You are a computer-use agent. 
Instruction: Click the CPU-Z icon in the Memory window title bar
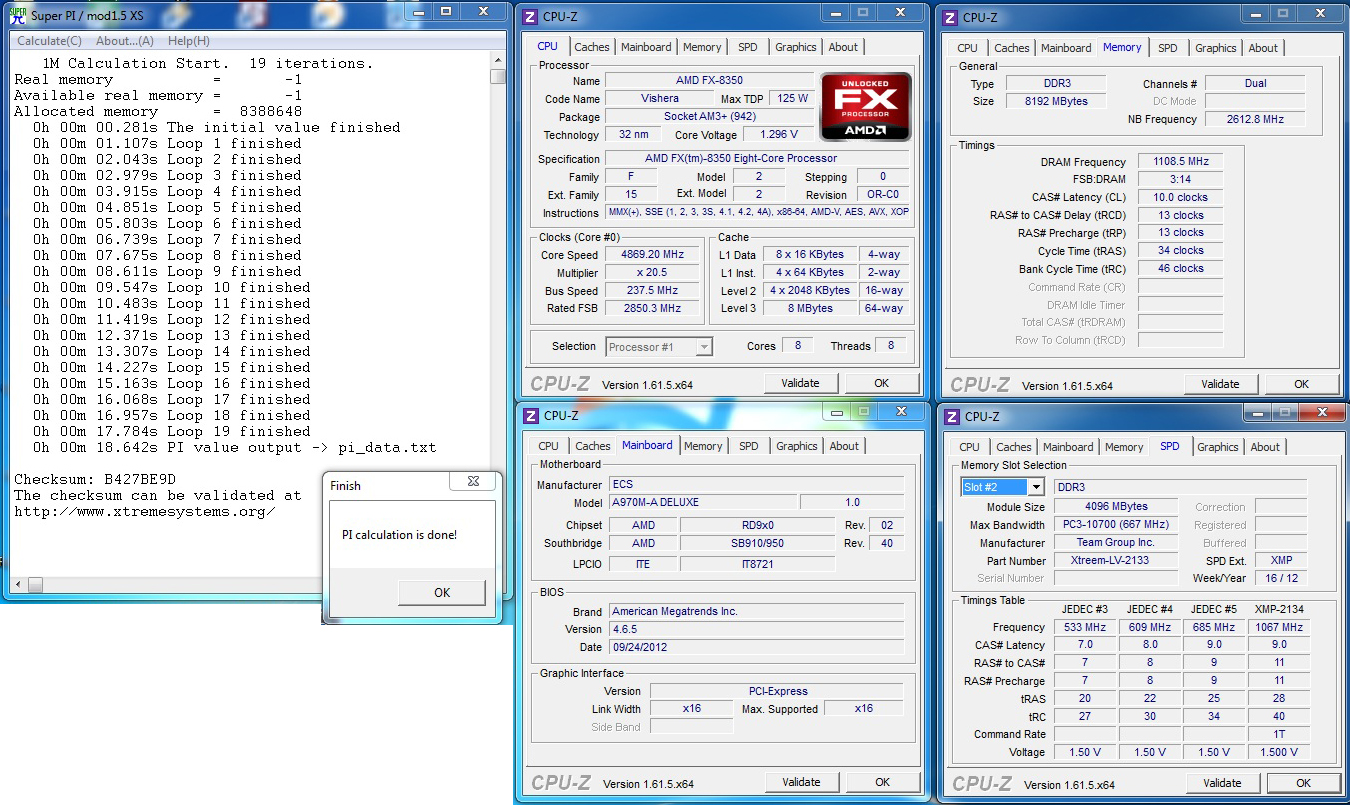click(x=951, y=18)
